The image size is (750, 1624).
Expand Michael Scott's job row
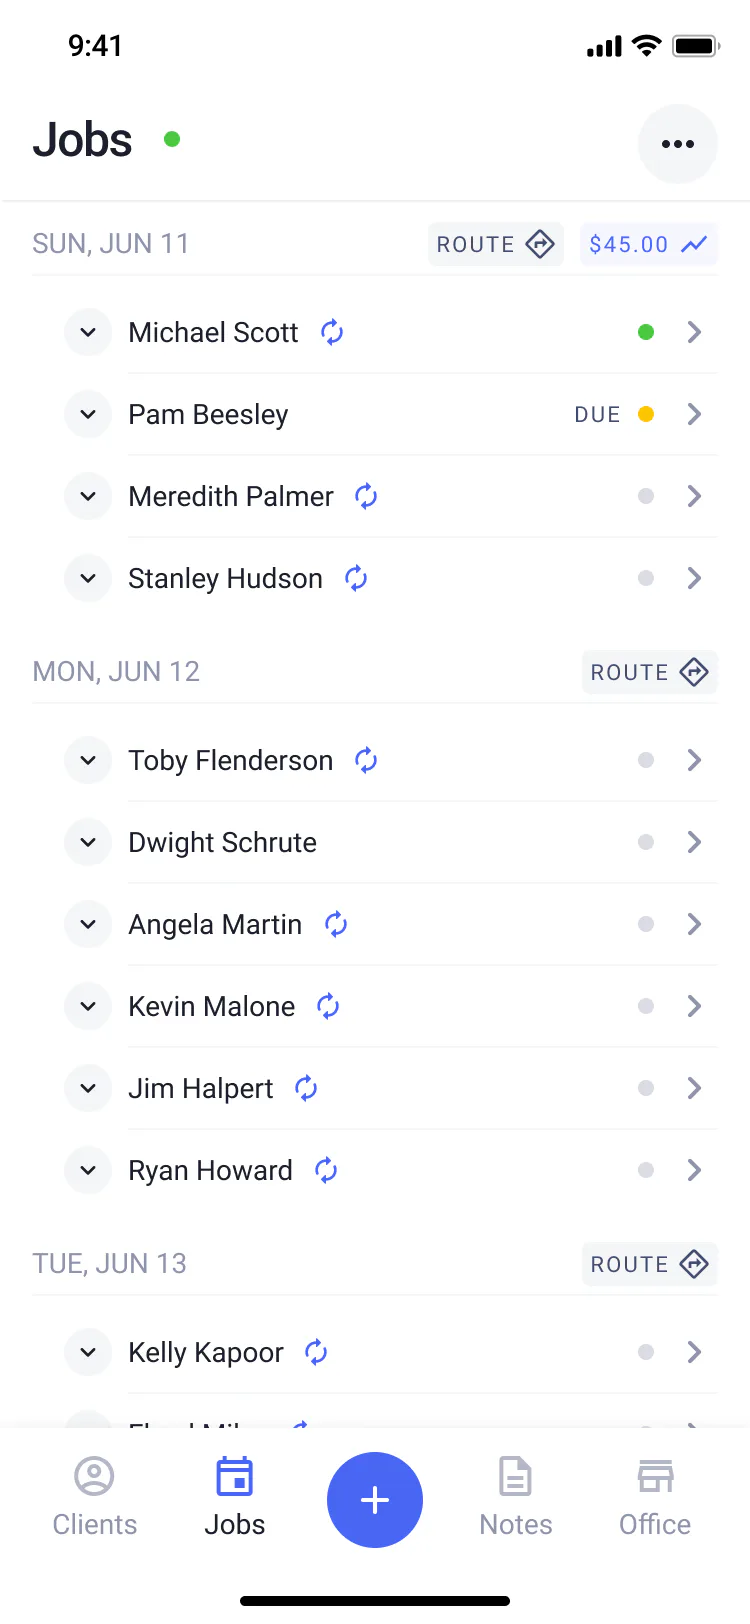pos(88,332)
